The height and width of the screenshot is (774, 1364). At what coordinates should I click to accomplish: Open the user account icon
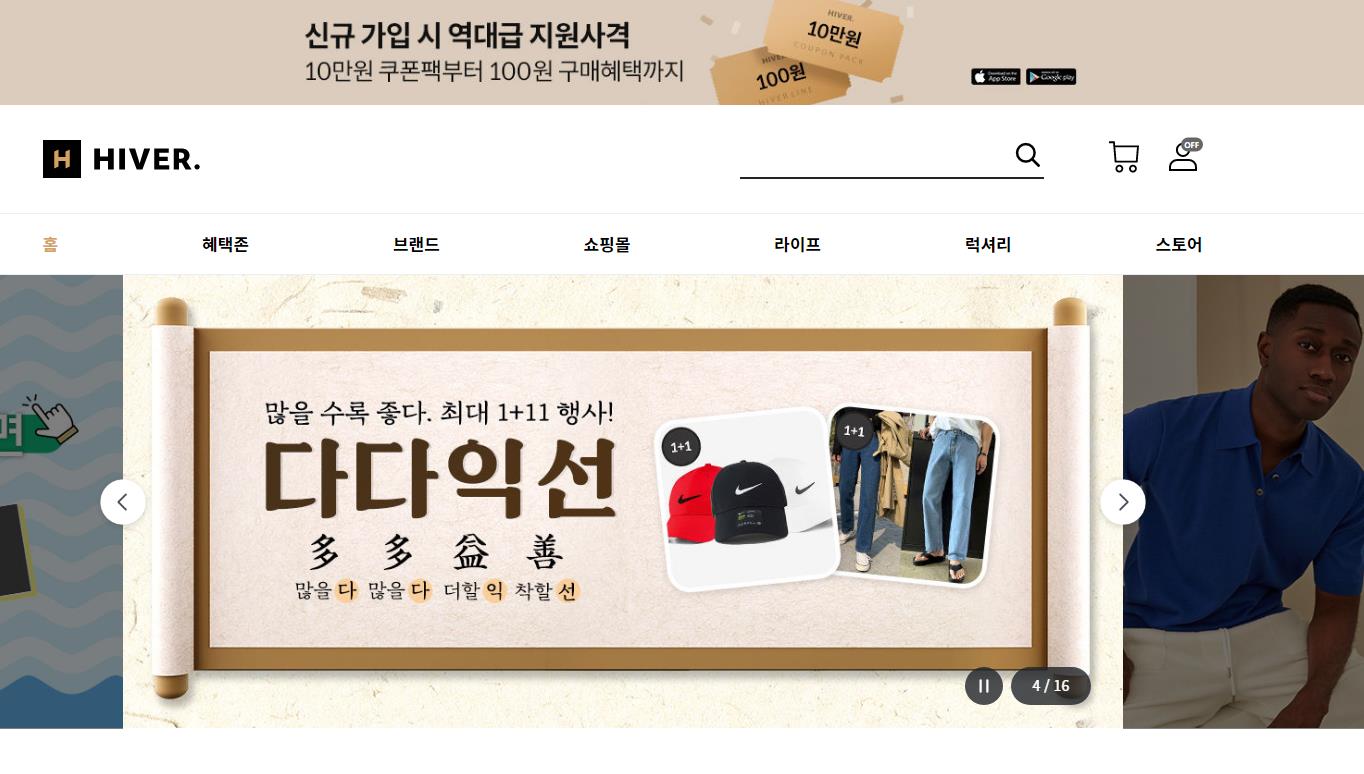click(x=1185, y=155)
